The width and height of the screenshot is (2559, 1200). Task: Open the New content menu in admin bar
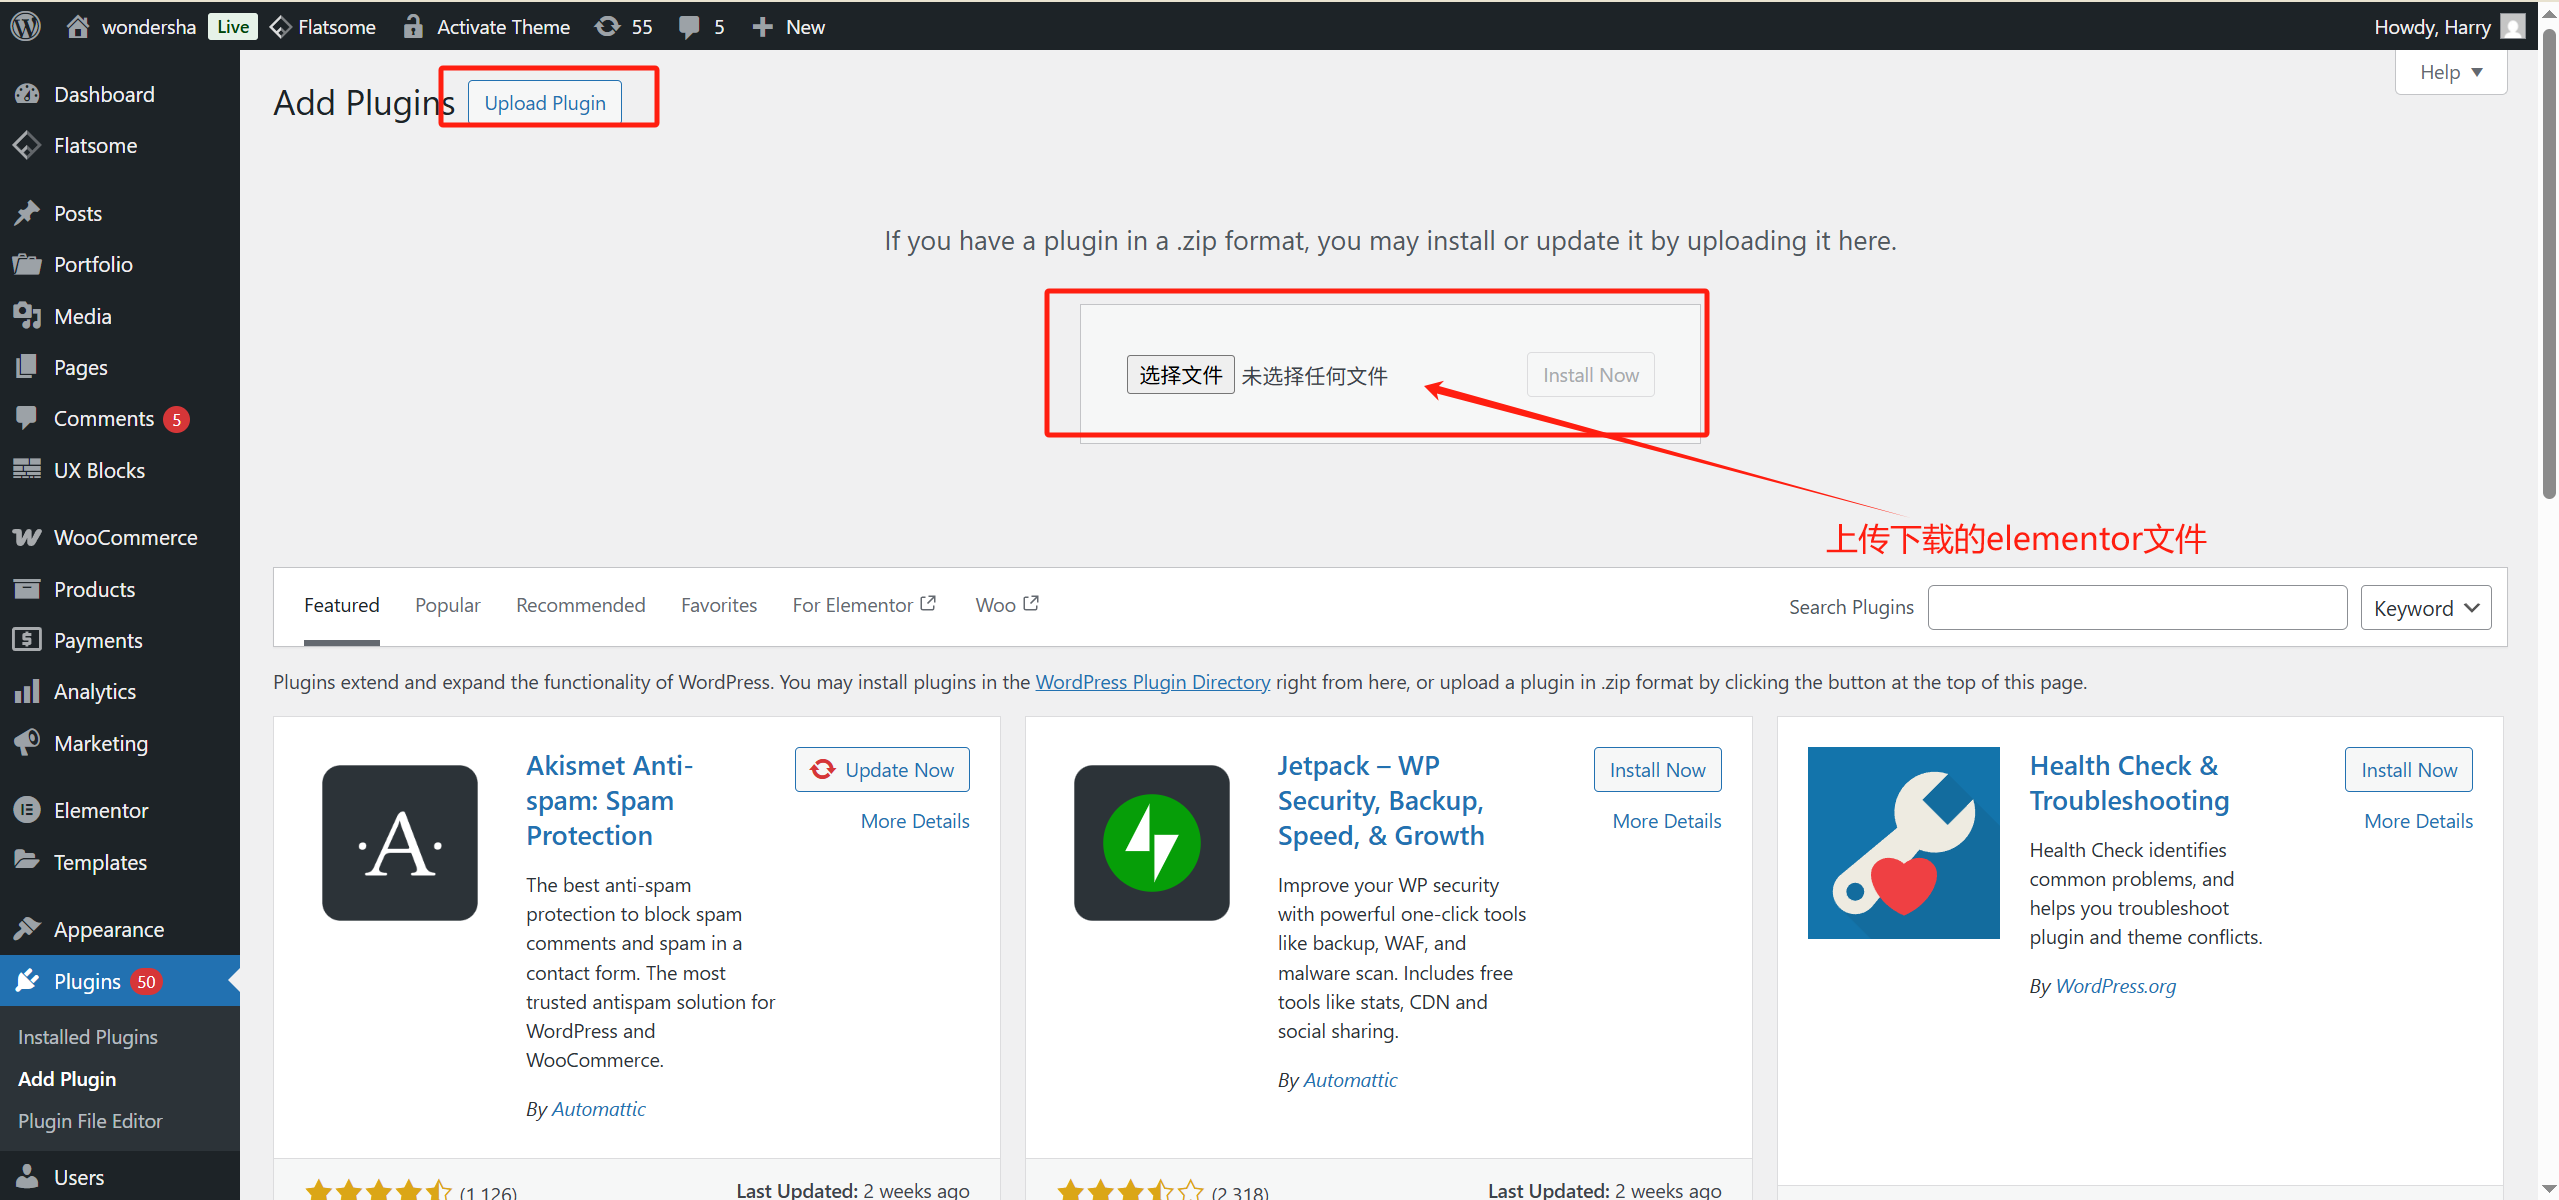[x=788, y=27]
